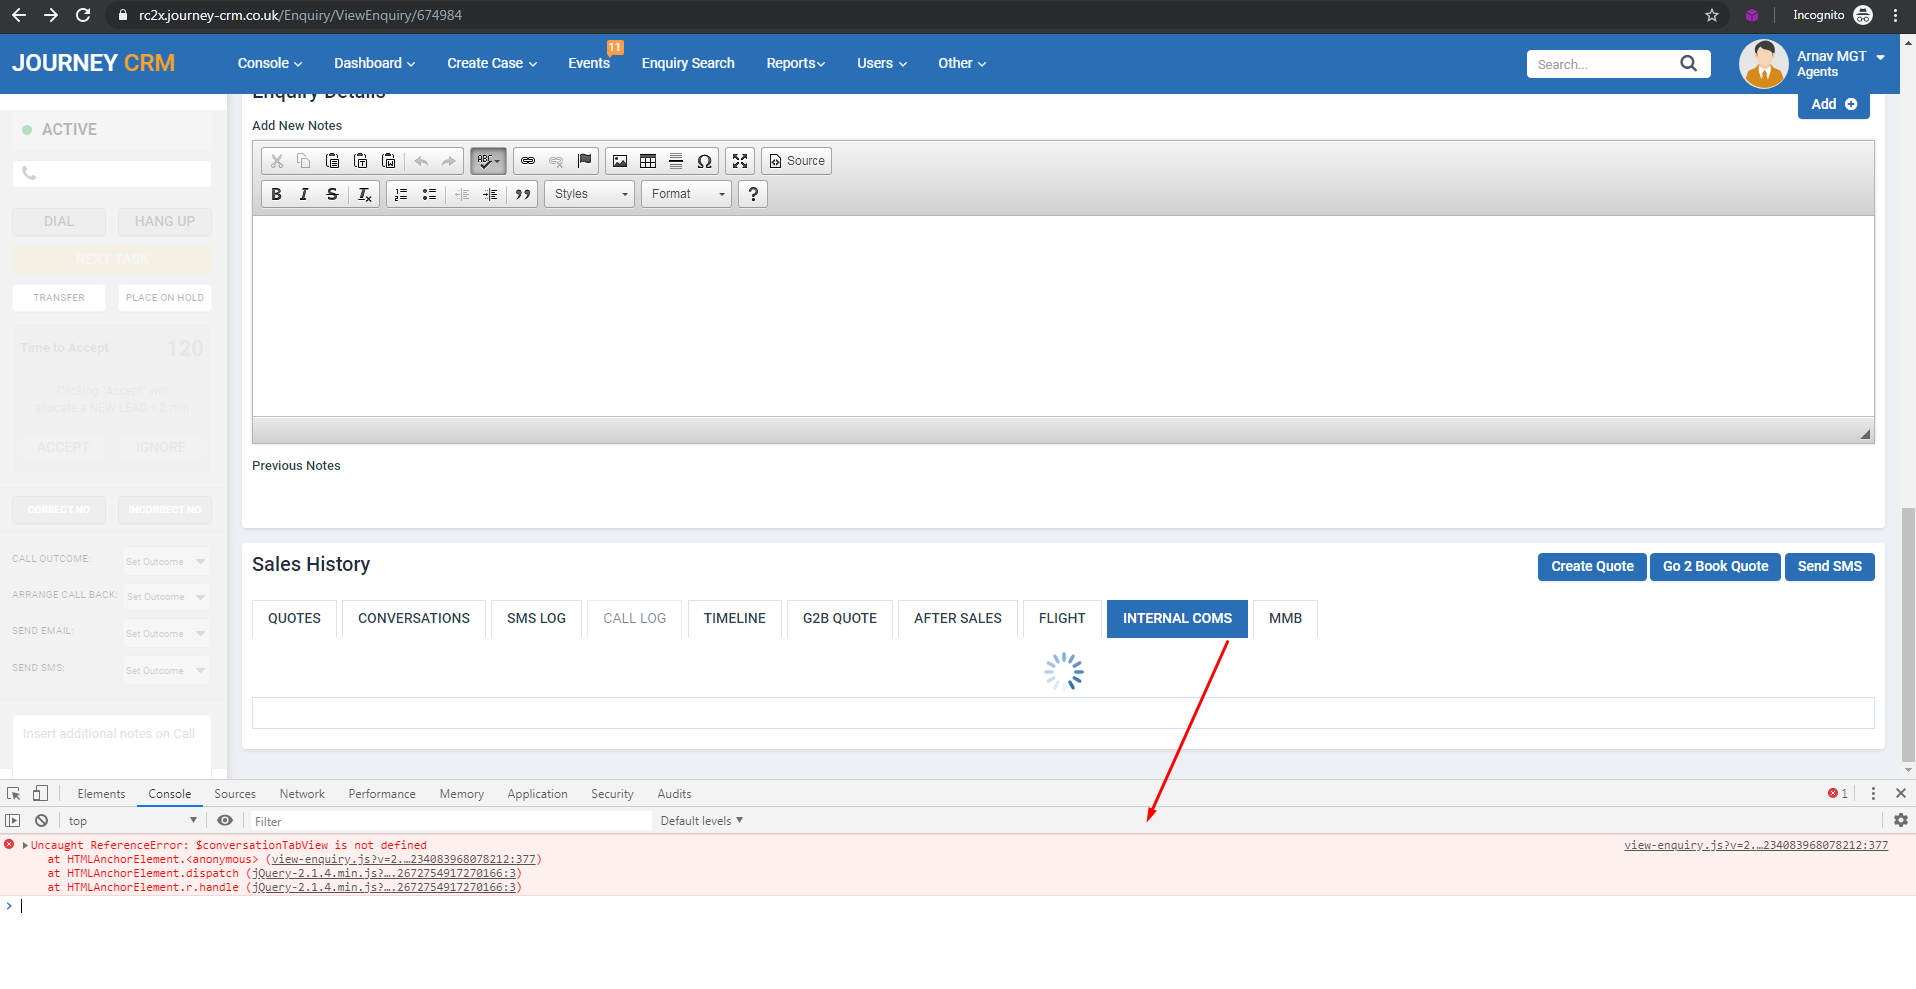Apply italic formatting in notes editor
The width and height of the screenshot is (1916, 989).
pyautogui.click(x=304, y=194)
